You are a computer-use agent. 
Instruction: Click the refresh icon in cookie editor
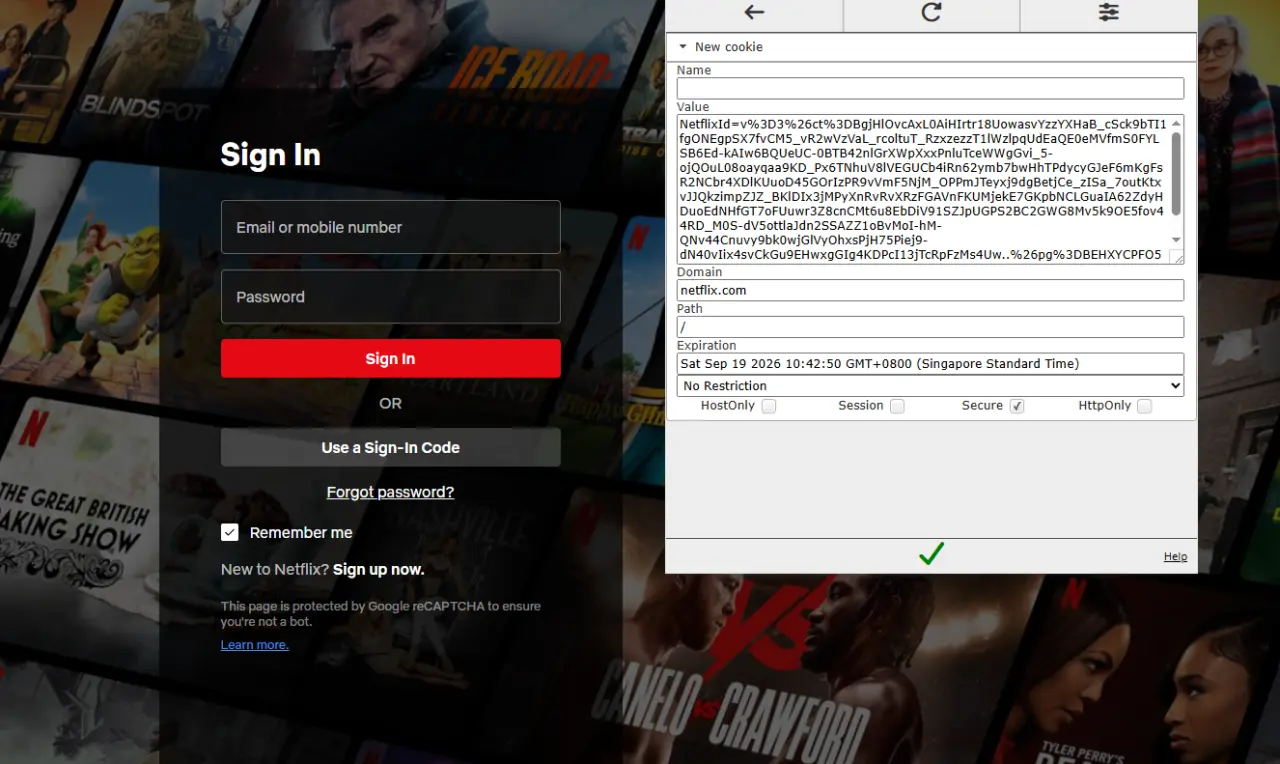click(931, 12)
